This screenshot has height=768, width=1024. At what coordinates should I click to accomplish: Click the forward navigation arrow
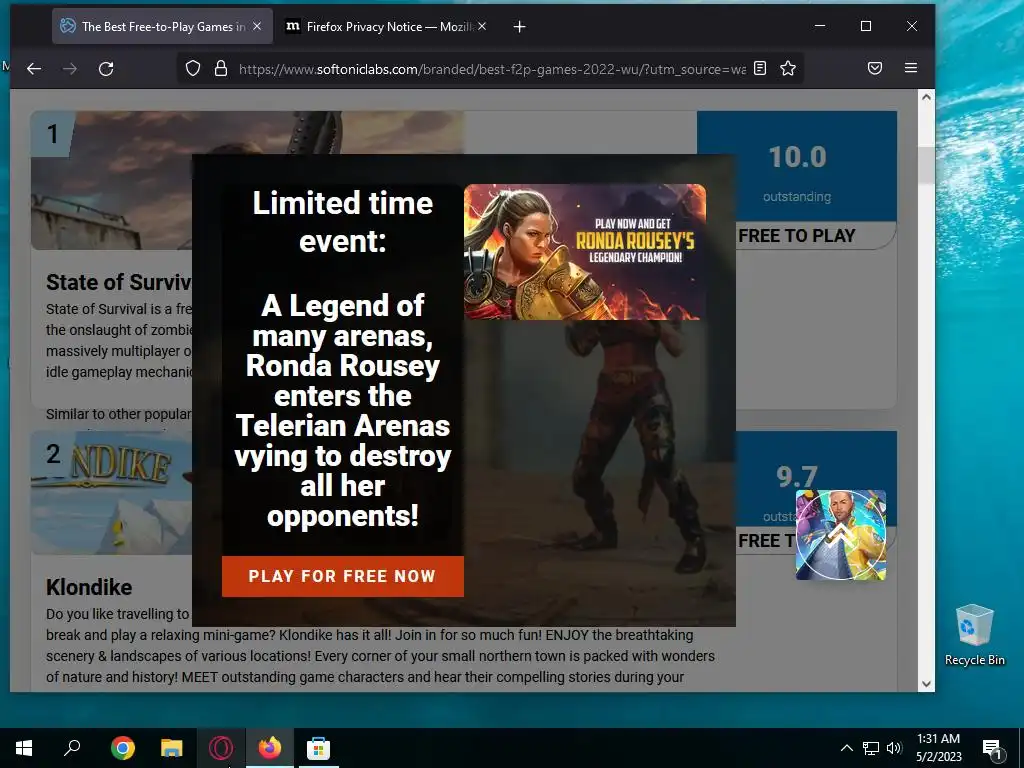pos(70,69)
